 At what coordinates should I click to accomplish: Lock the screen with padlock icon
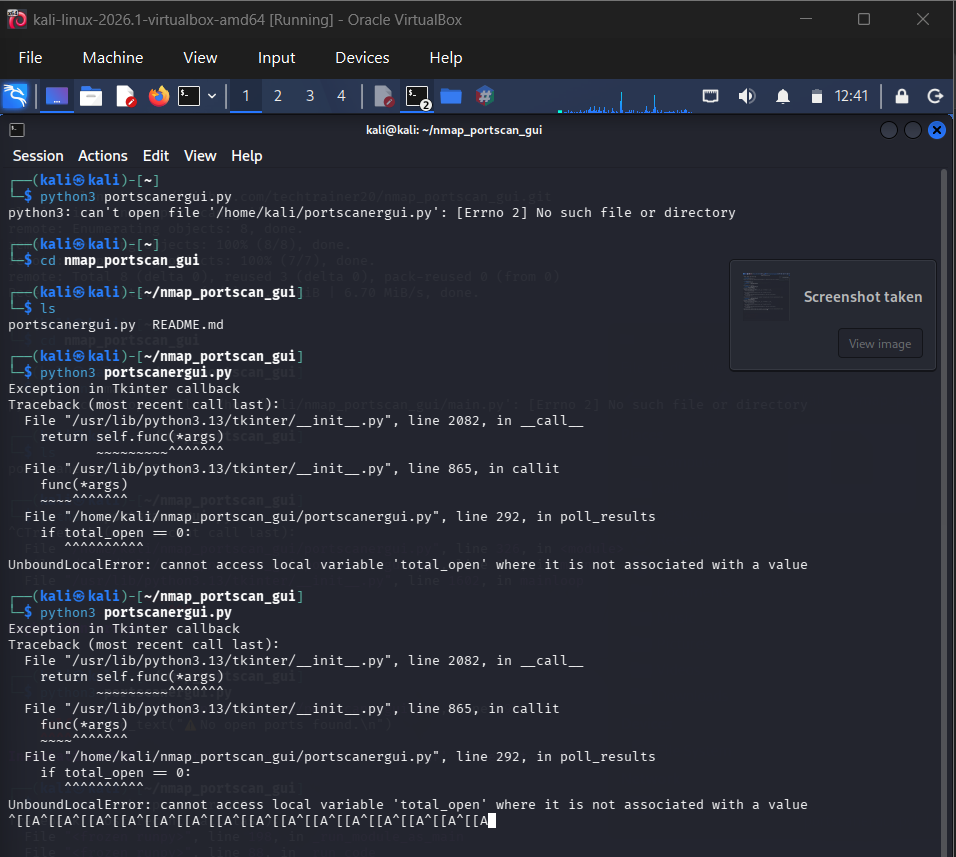(x=902, y=96)
